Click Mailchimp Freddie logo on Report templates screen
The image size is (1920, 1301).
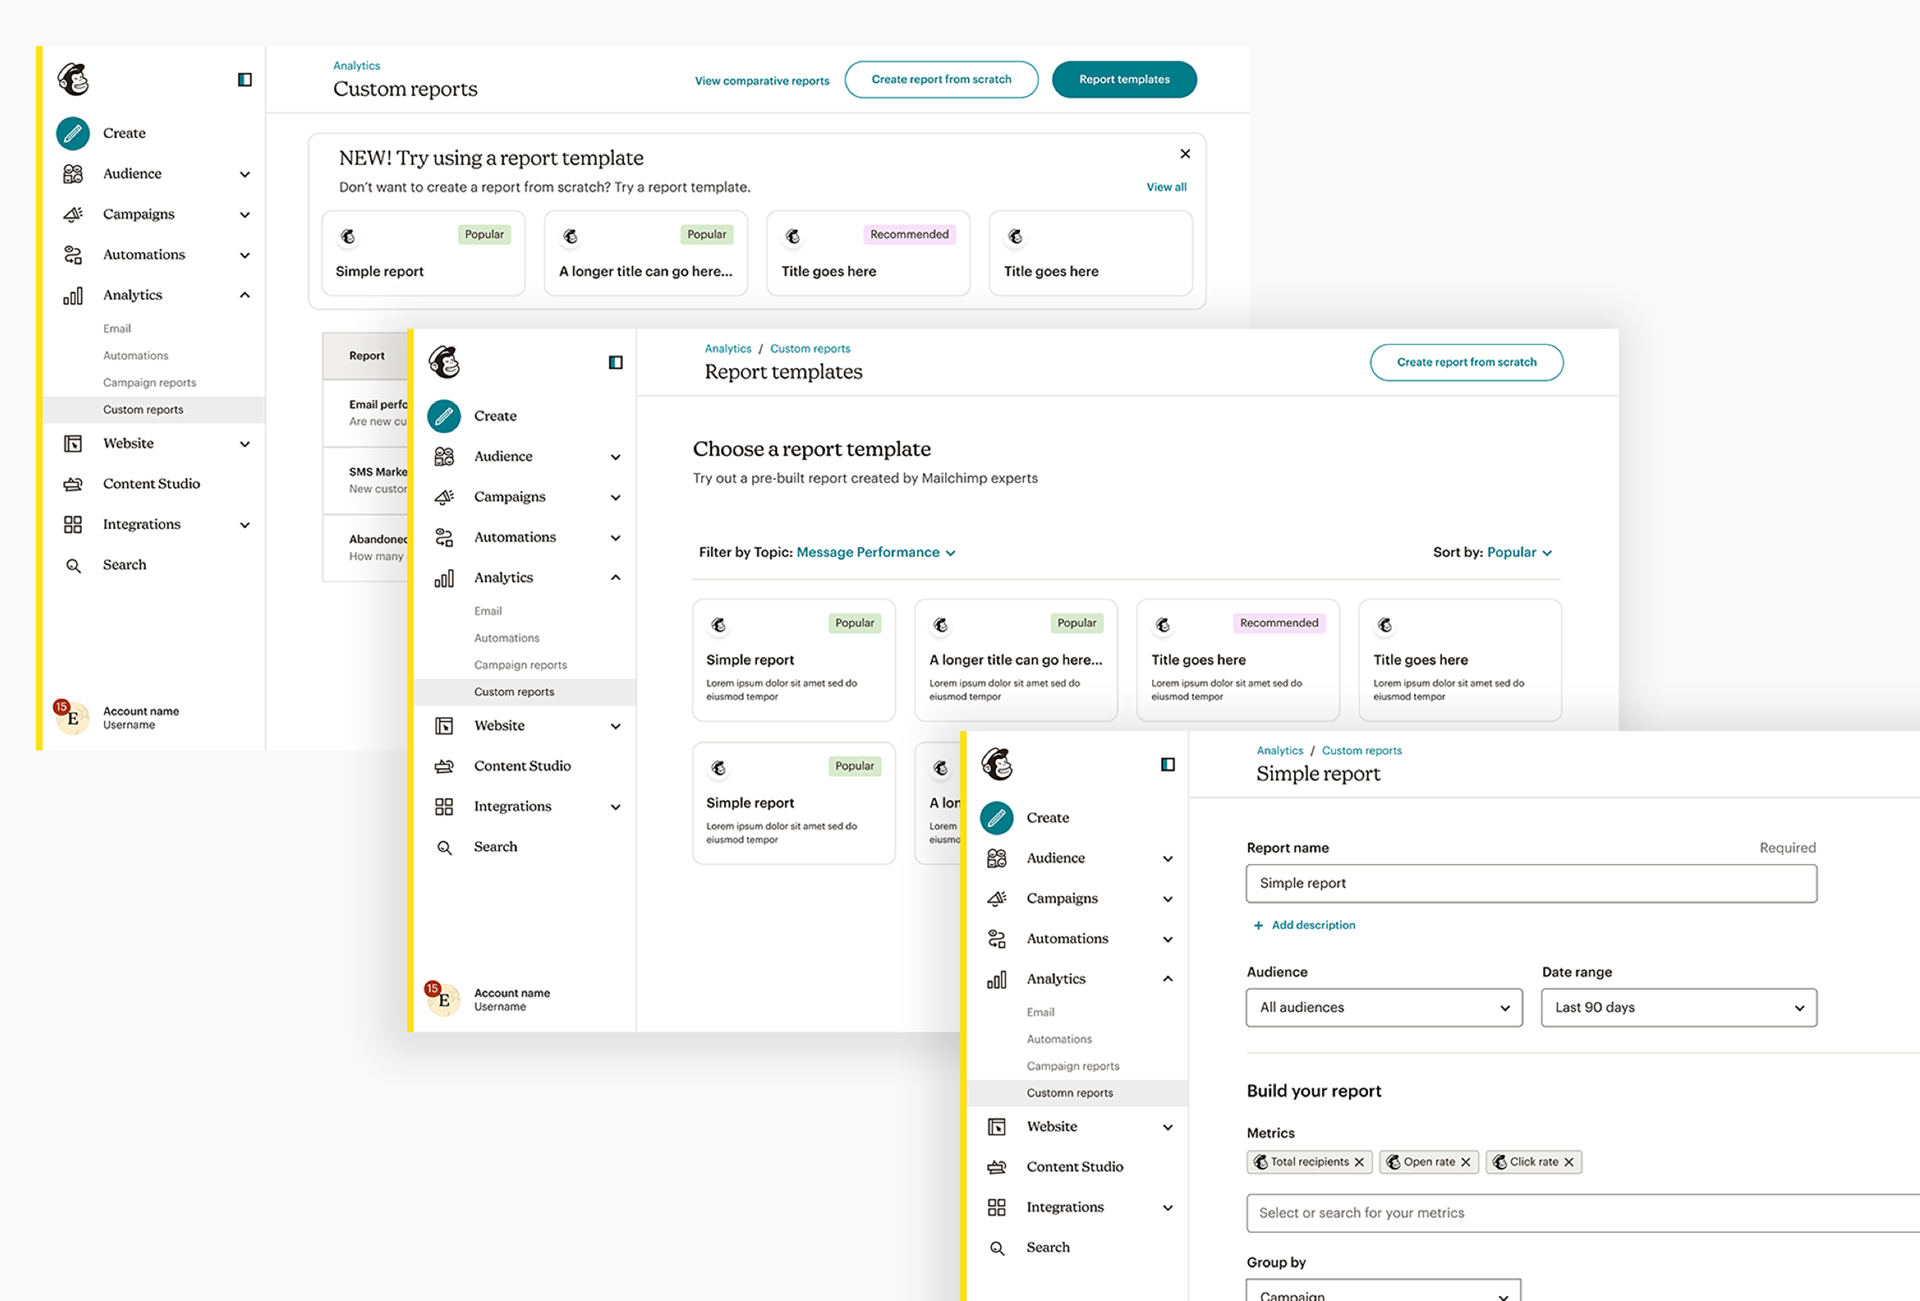click(445, 362)
